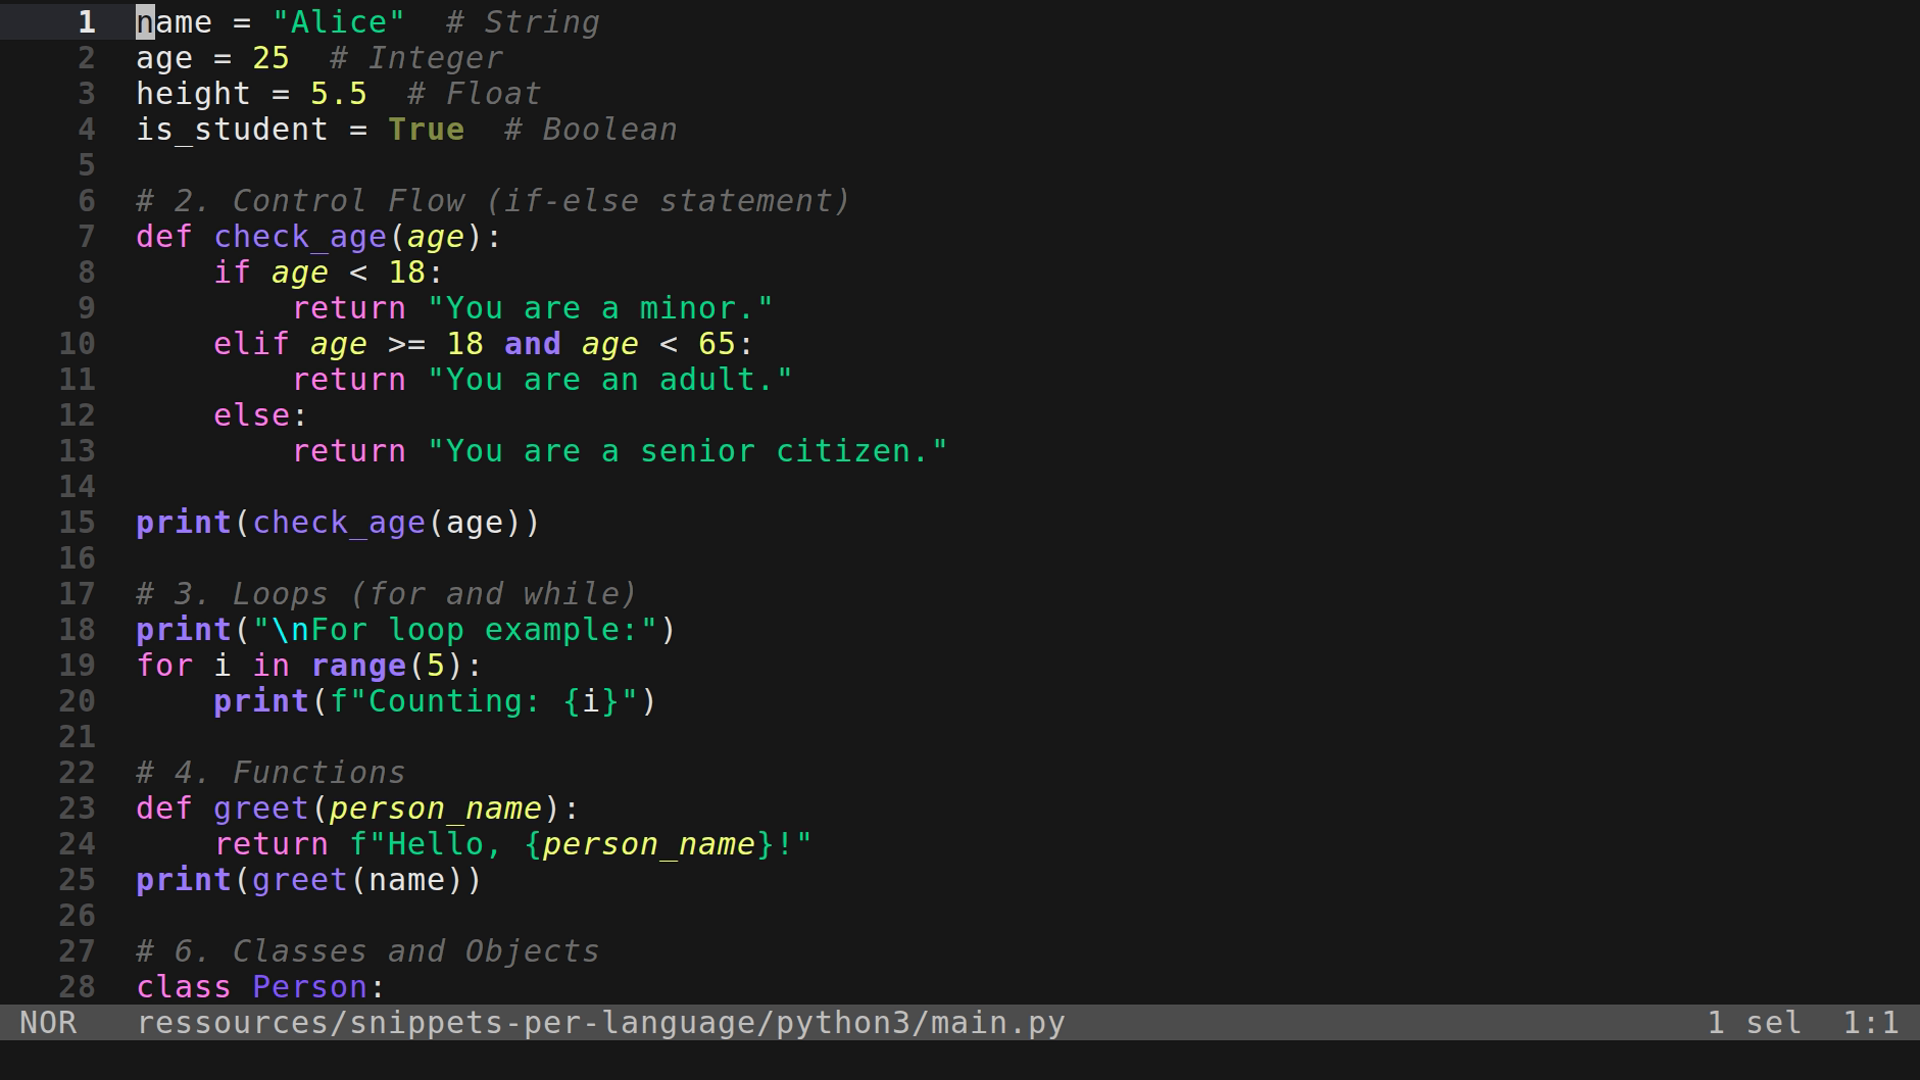Click the 'if' keyword on line 8

pyautogui.click(x=232, y=272)
